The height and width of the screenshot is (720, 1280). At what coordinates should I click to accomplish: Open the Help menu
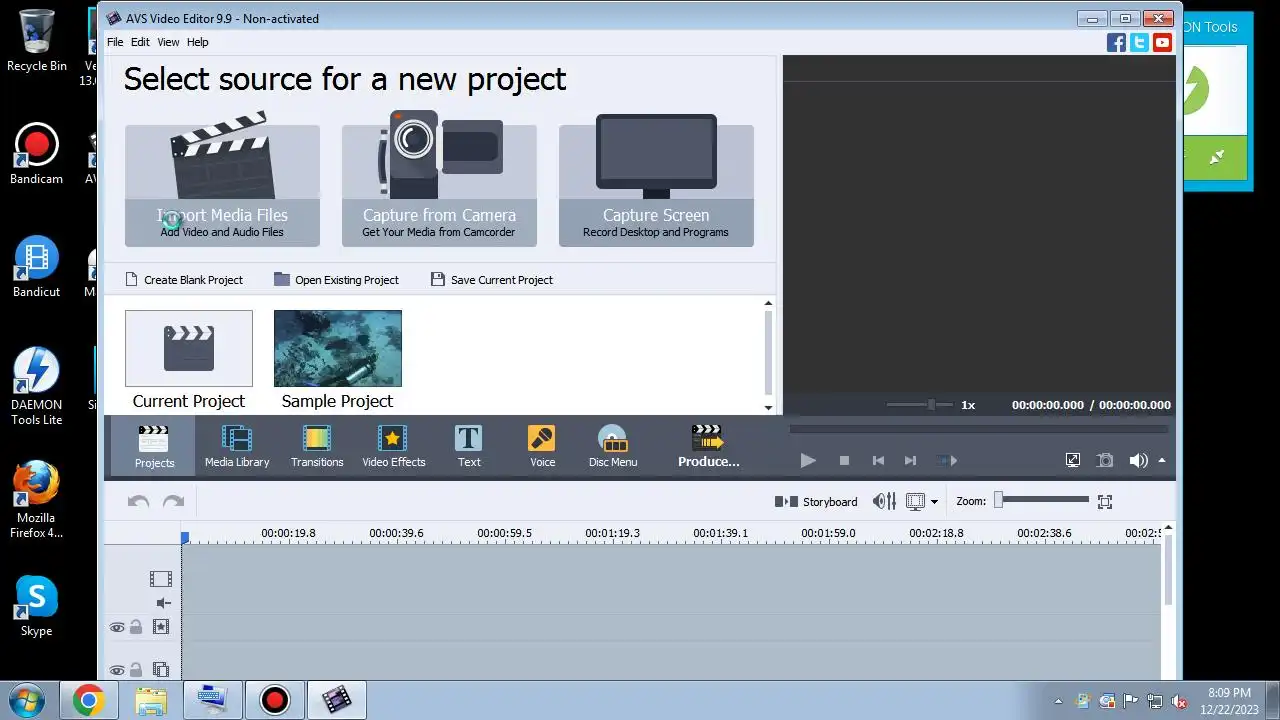click(x=198, y=42)
